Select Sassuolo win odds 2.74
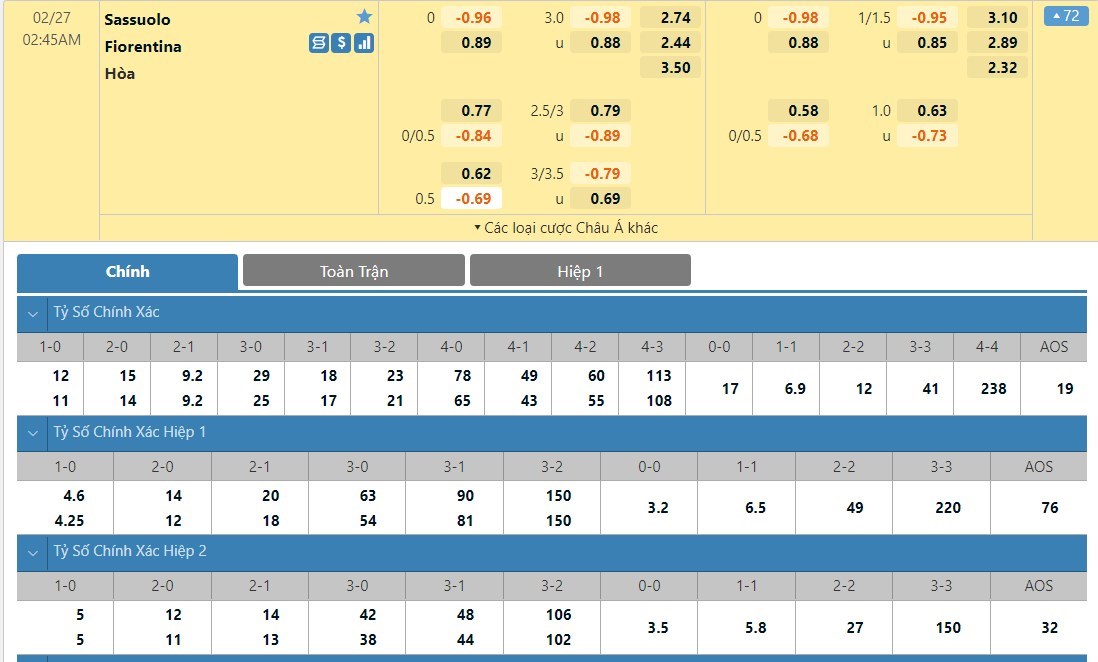 [x=669, y=18]
